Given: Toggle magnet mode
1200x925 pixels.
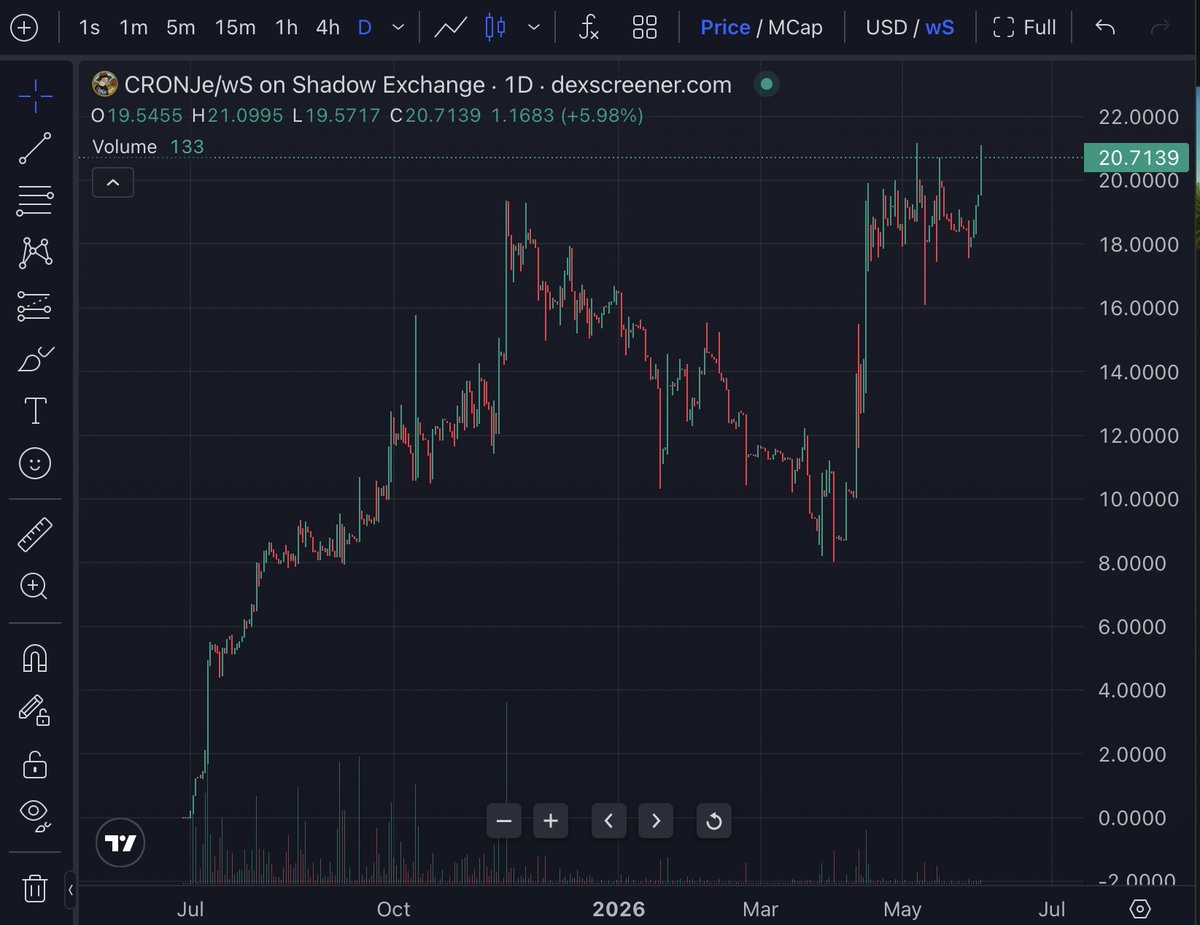Looking at the screenshot, I should pos(35,658).
